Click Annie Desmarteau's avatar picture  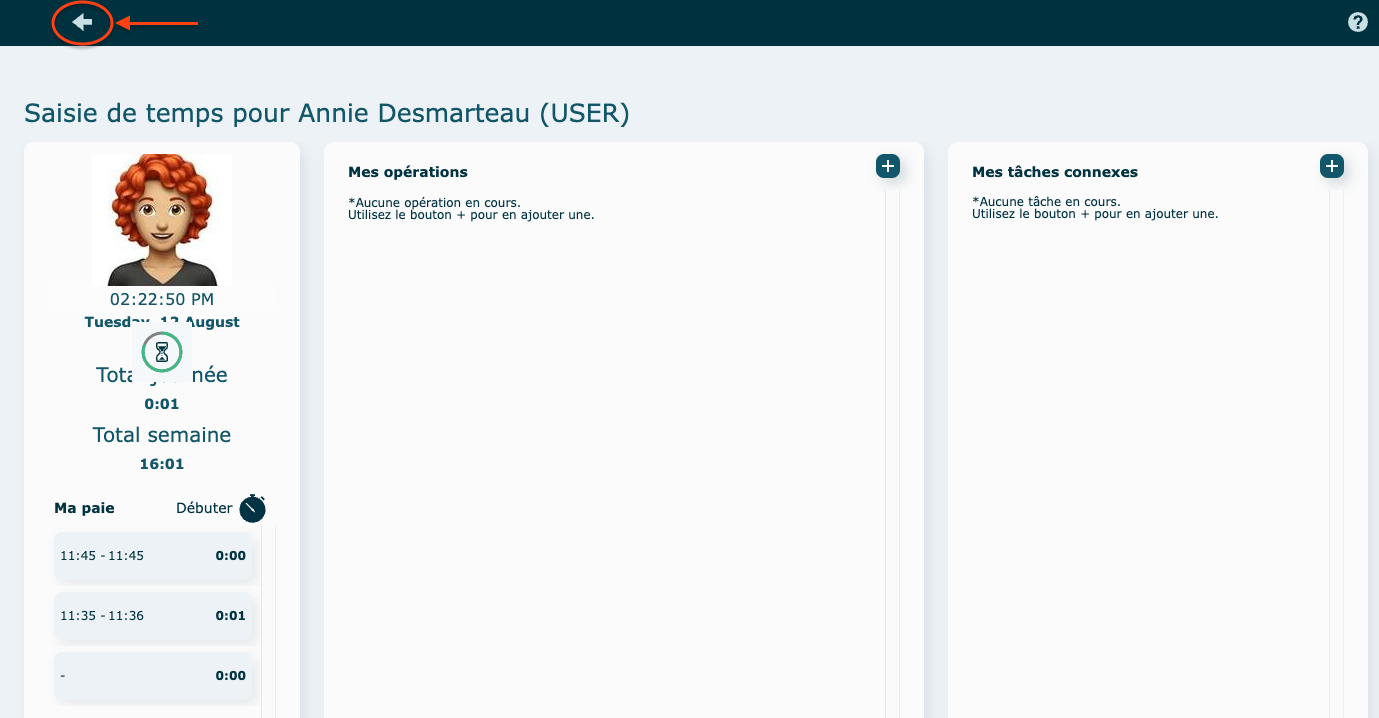click(162, 220)
